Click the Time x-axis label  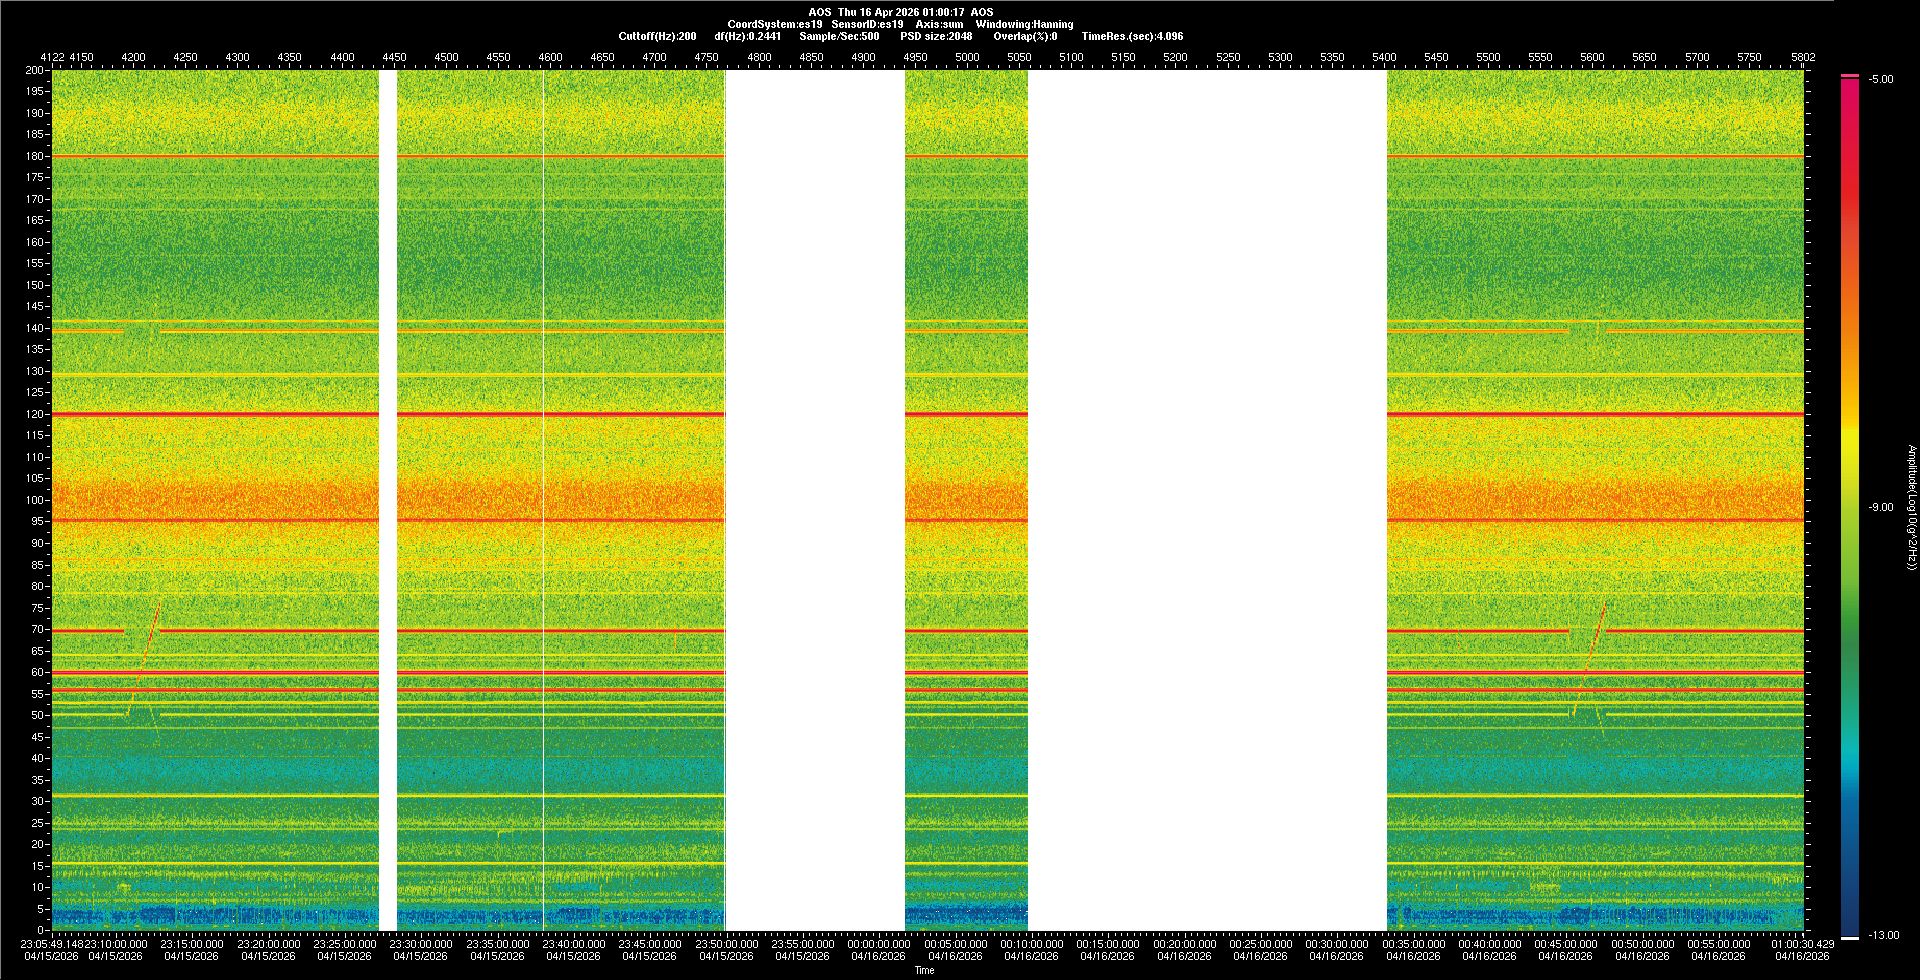[924, 970]
